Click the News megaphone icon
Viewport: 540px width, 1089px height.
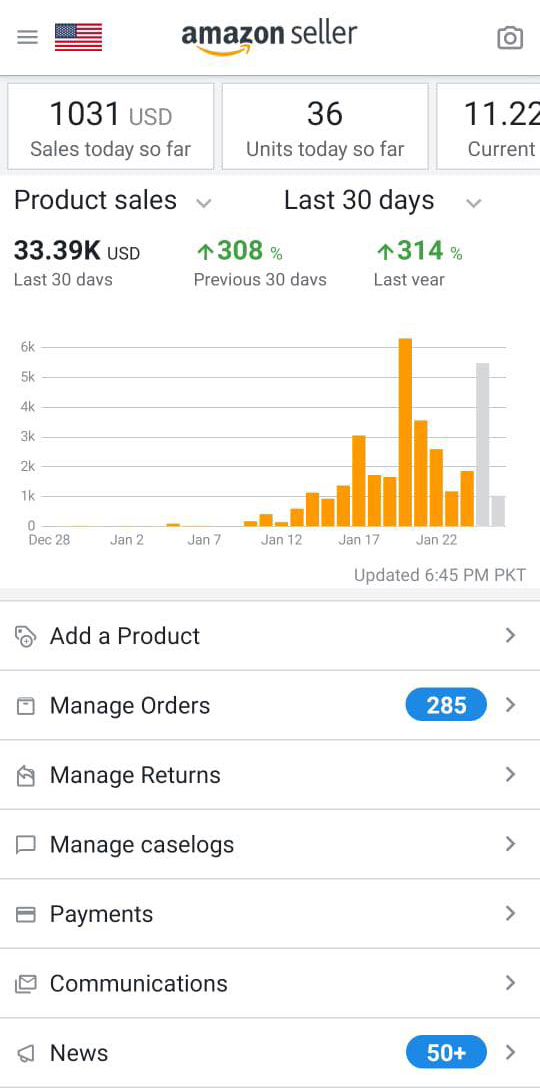click(x=26, y=1054)
